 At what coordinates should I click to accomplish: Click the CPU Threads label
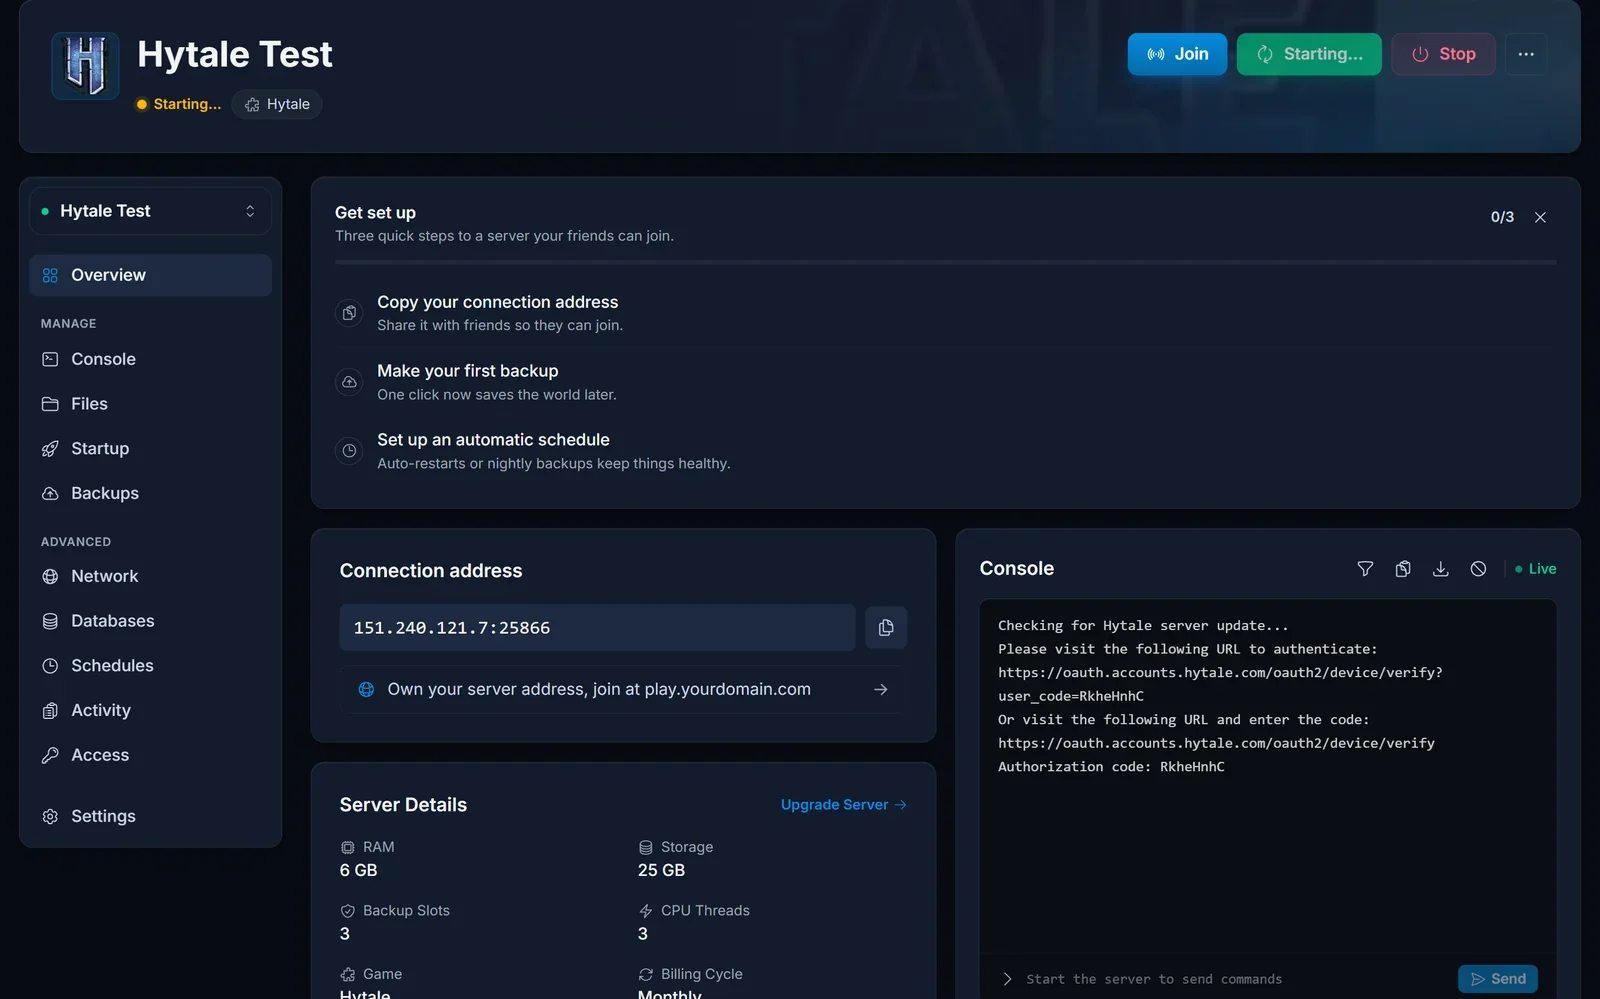[x=705, y=911]
